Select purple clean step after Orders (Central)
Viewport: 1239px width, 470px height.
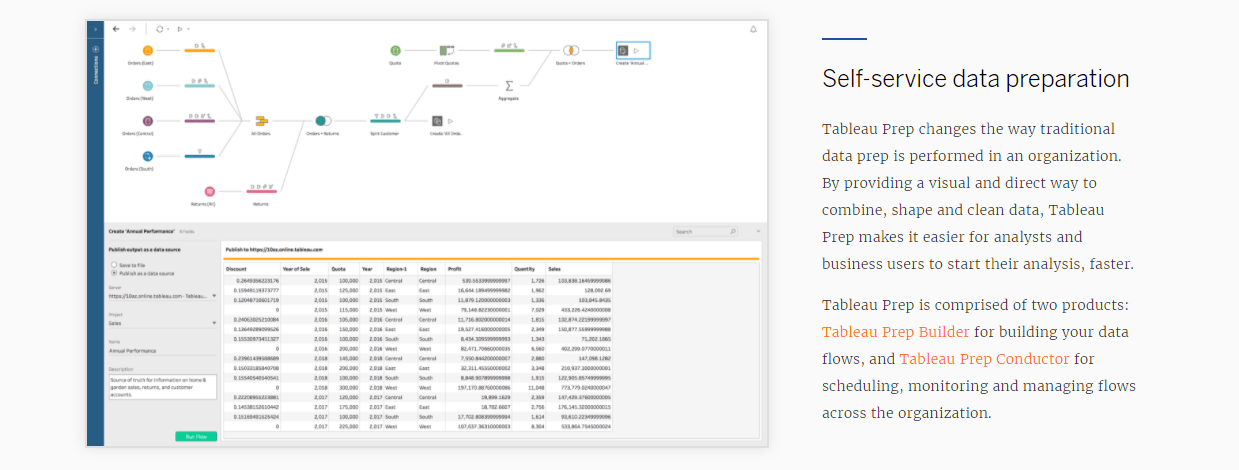pos(199,120)
